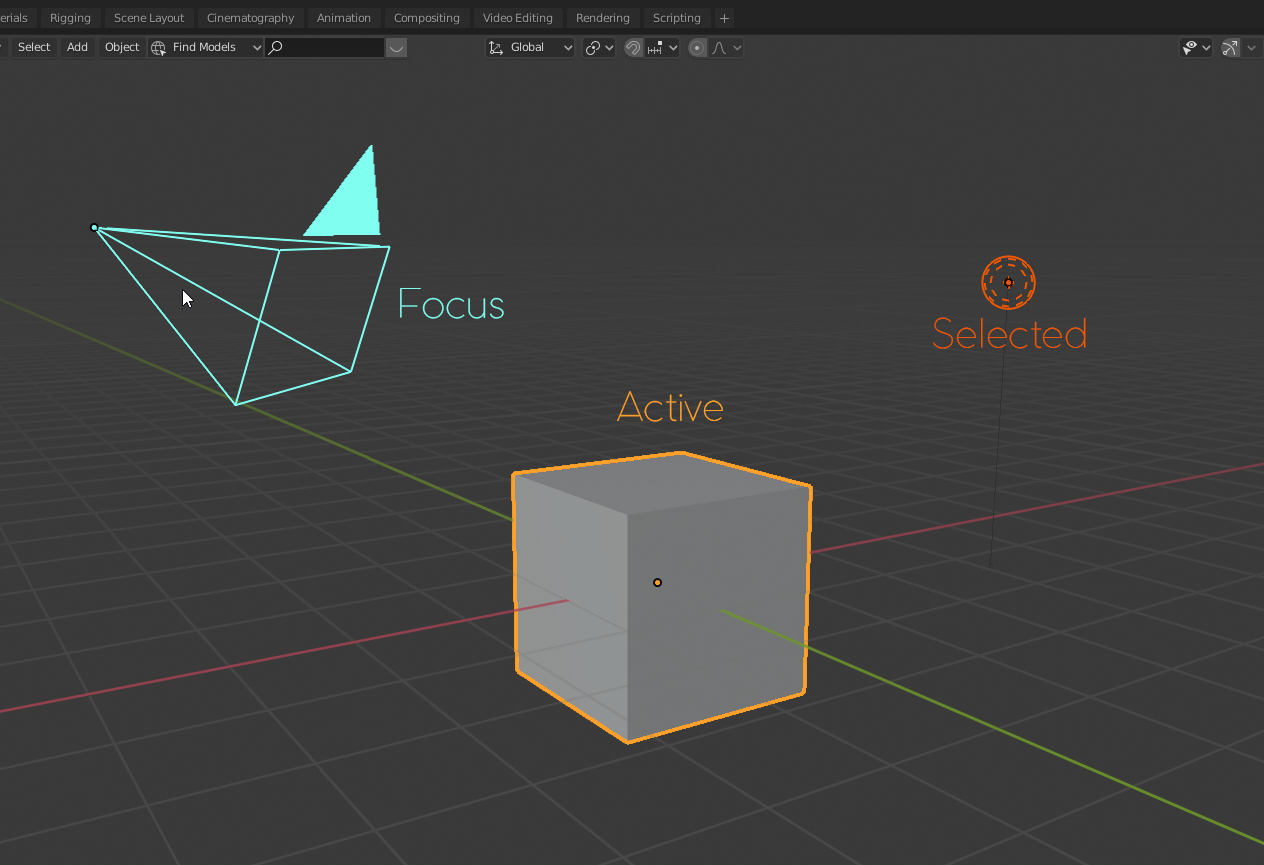
Task: Open the Scene Layout workspace tab
Action: (x=149, y=18)
